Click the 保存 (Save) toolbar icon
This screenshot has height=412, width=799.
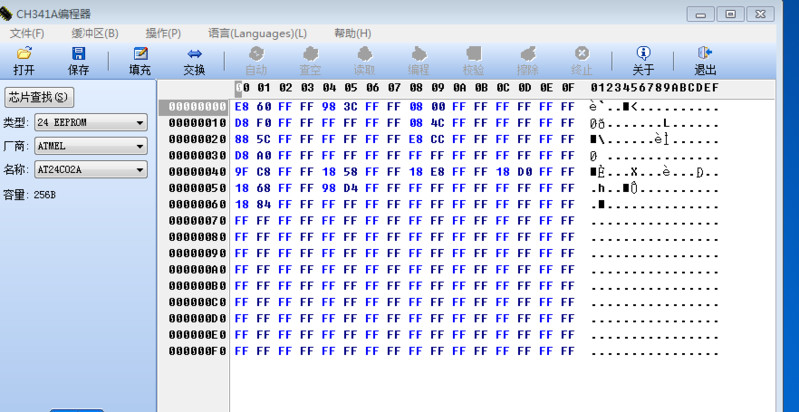(x=78, y=60)
